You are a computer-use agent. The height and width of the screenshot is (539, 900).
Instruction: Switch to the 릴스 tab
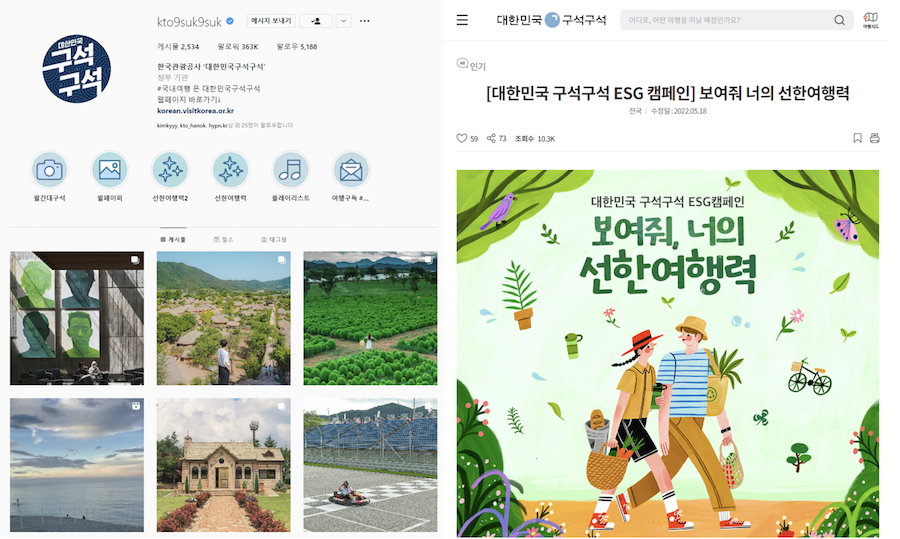click(x=224, y=239)
